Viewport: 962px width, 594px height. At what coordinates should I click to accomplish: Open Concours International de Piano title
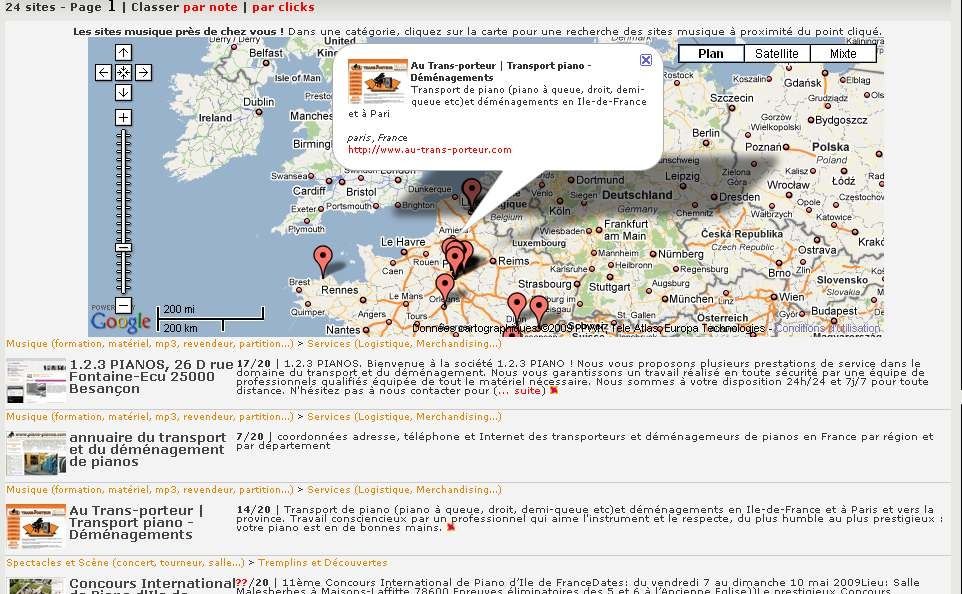(x=152, y=587)
